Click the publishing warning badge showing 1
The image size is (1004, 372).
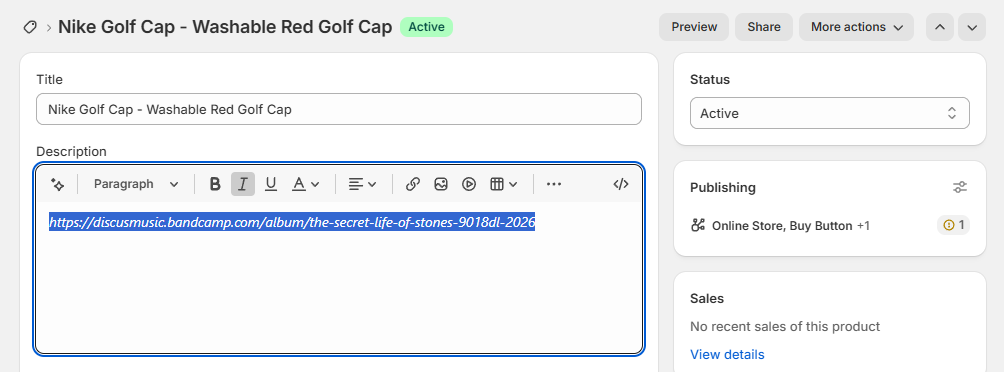point(953,225)
